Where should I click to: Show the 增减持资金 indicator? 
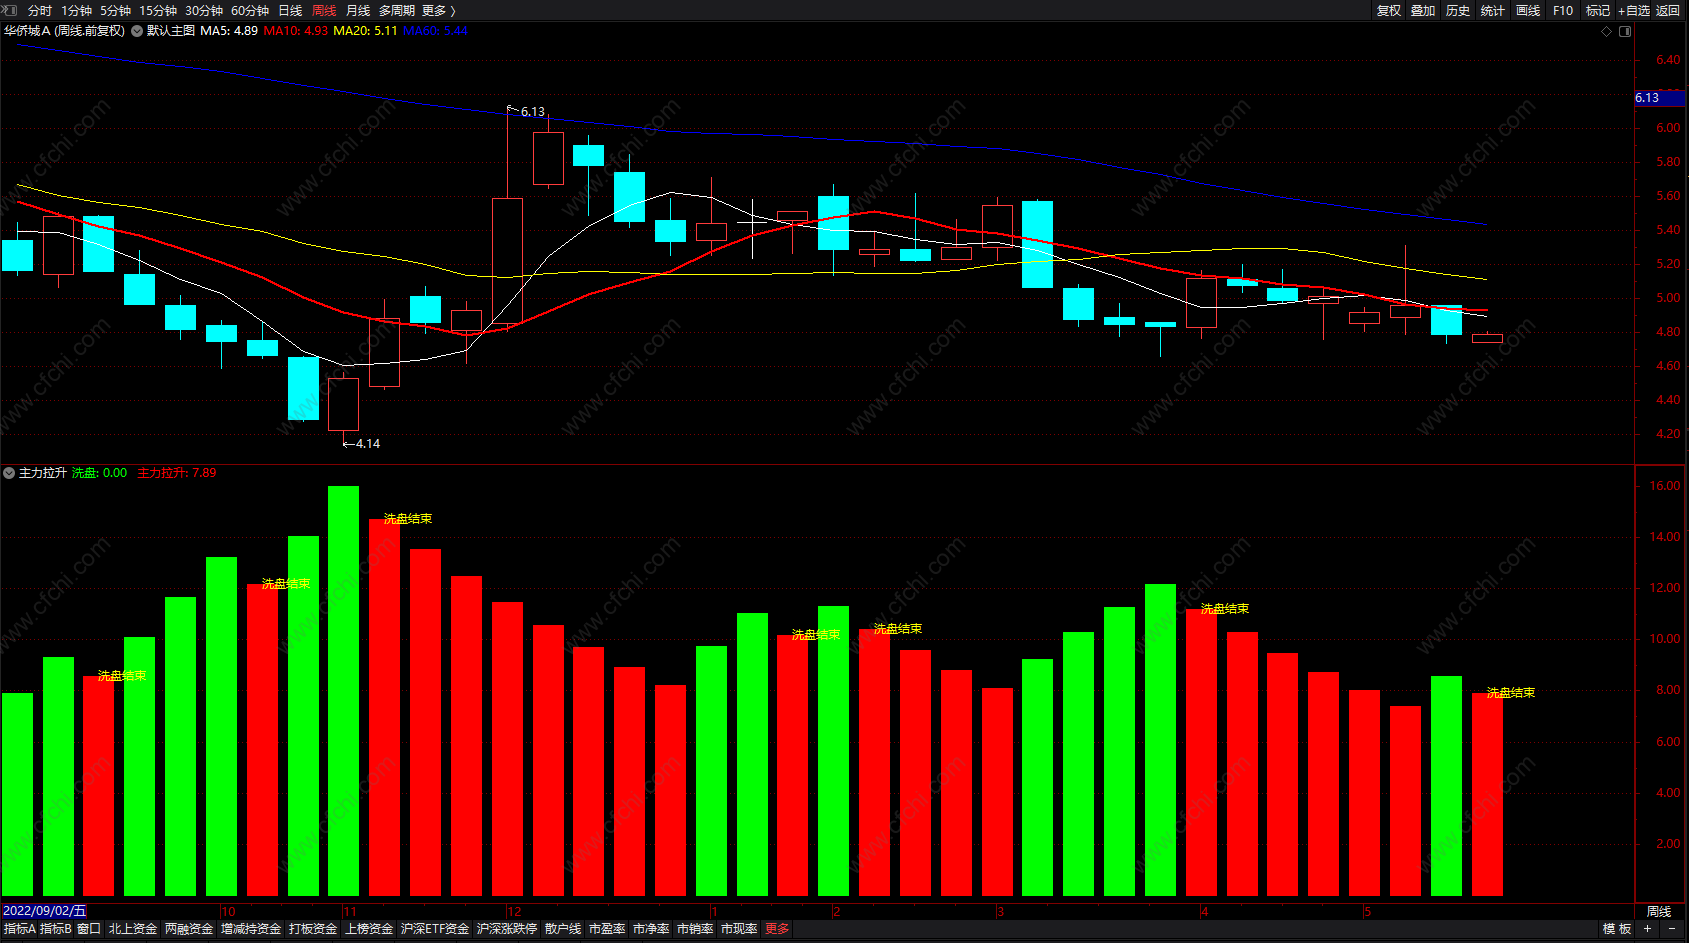coord(251,929)
